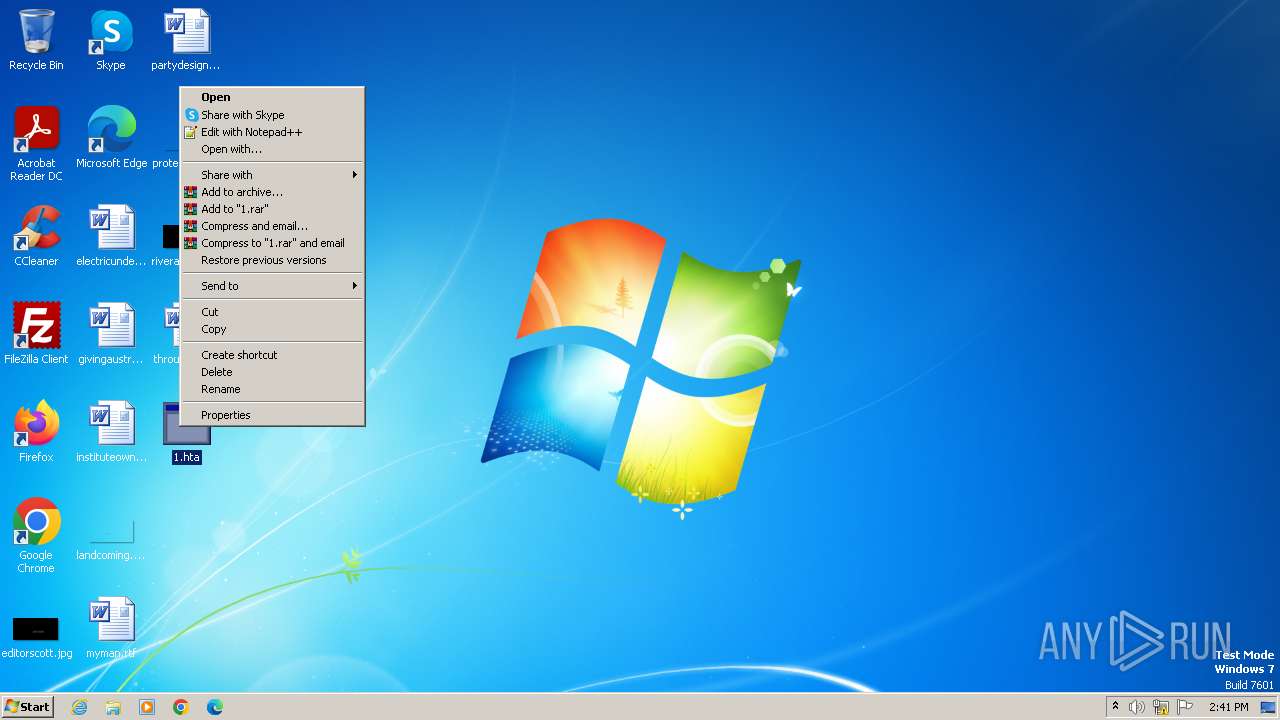Click the network tray icon
This screenshot has height=720, width=1280.
[1161, 707]
